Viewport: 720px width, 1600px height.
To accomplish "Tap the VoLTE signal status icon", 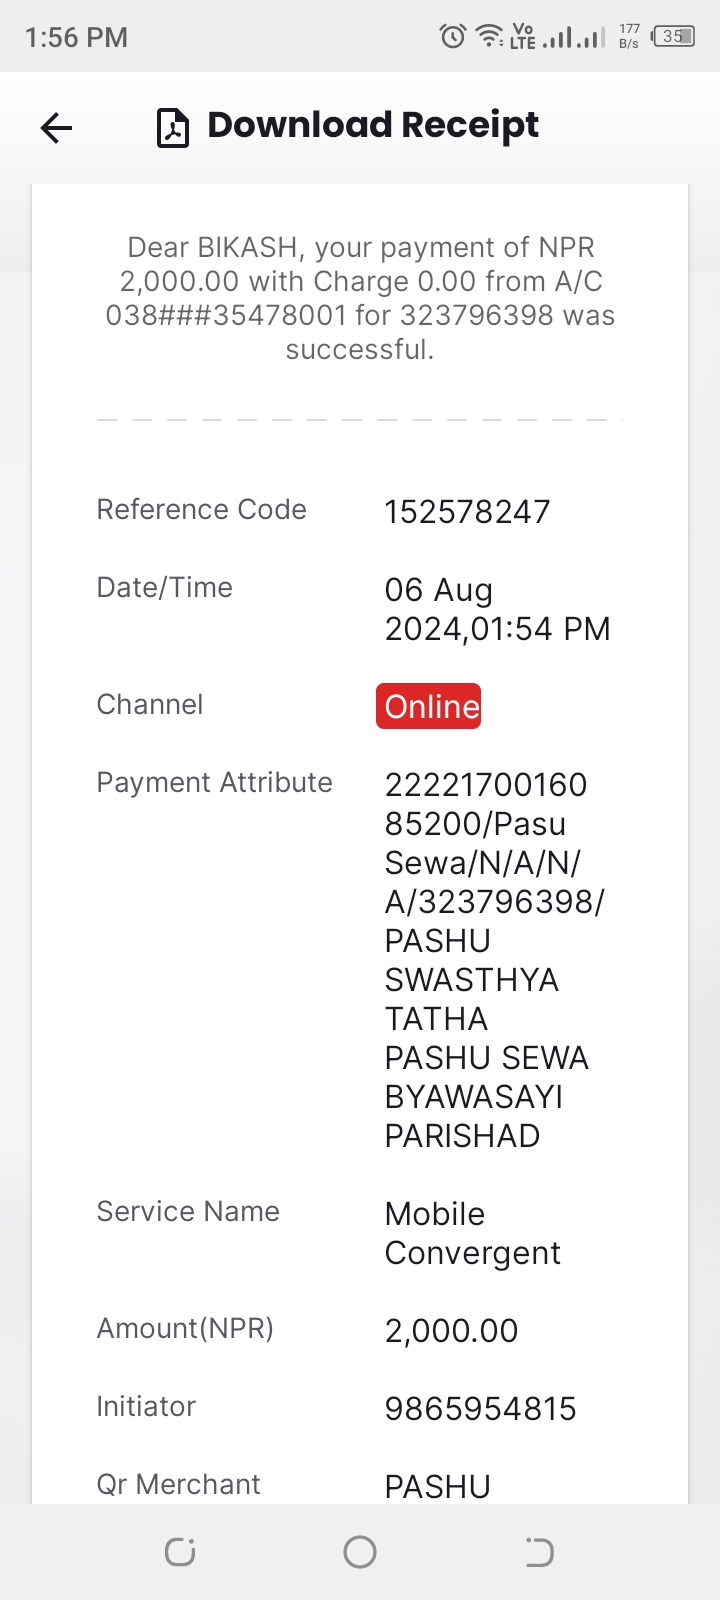I will 523,37.
